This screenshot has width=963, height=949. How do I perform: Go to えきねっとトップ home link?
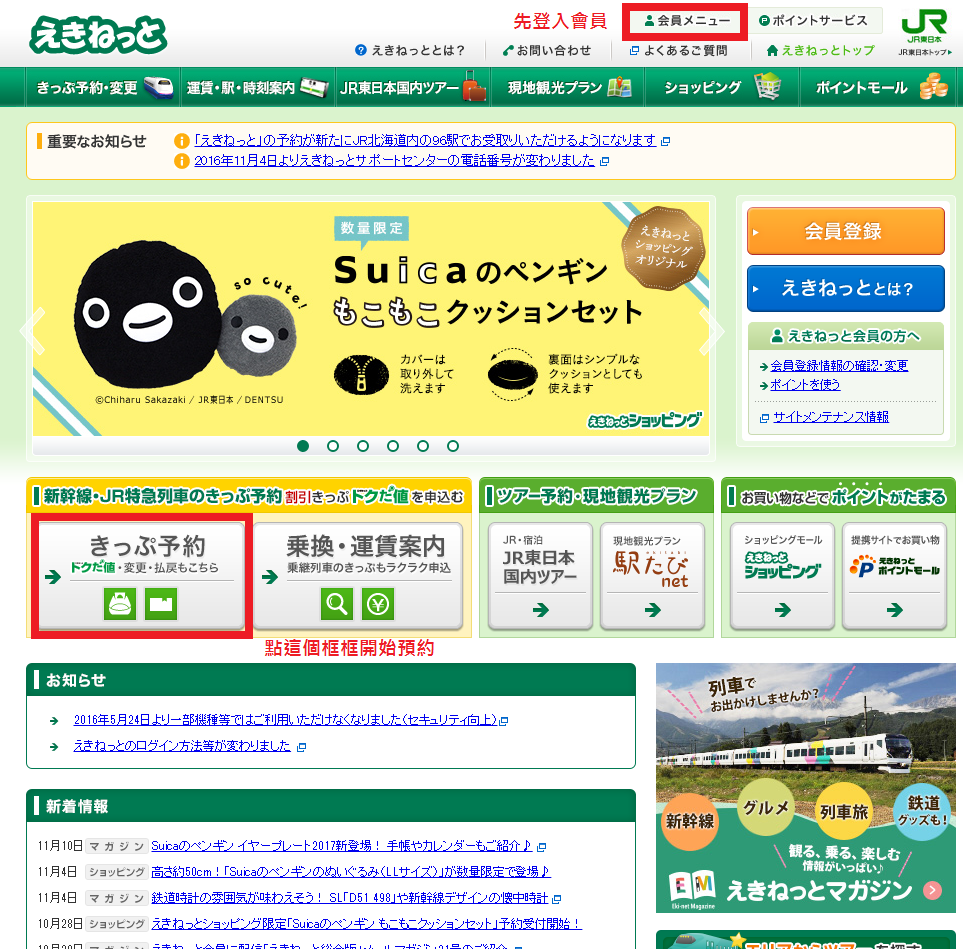[821, 50]
